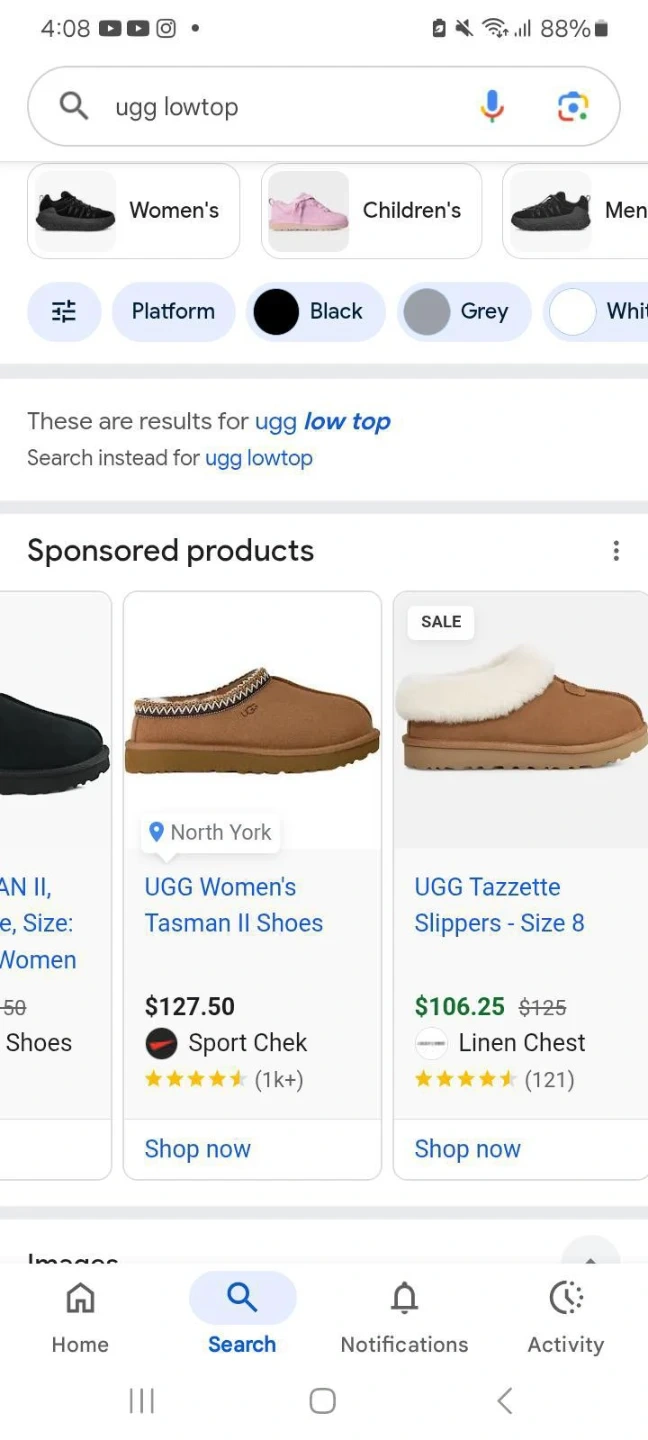Toggle the Black color filter chip

point(315,311)
